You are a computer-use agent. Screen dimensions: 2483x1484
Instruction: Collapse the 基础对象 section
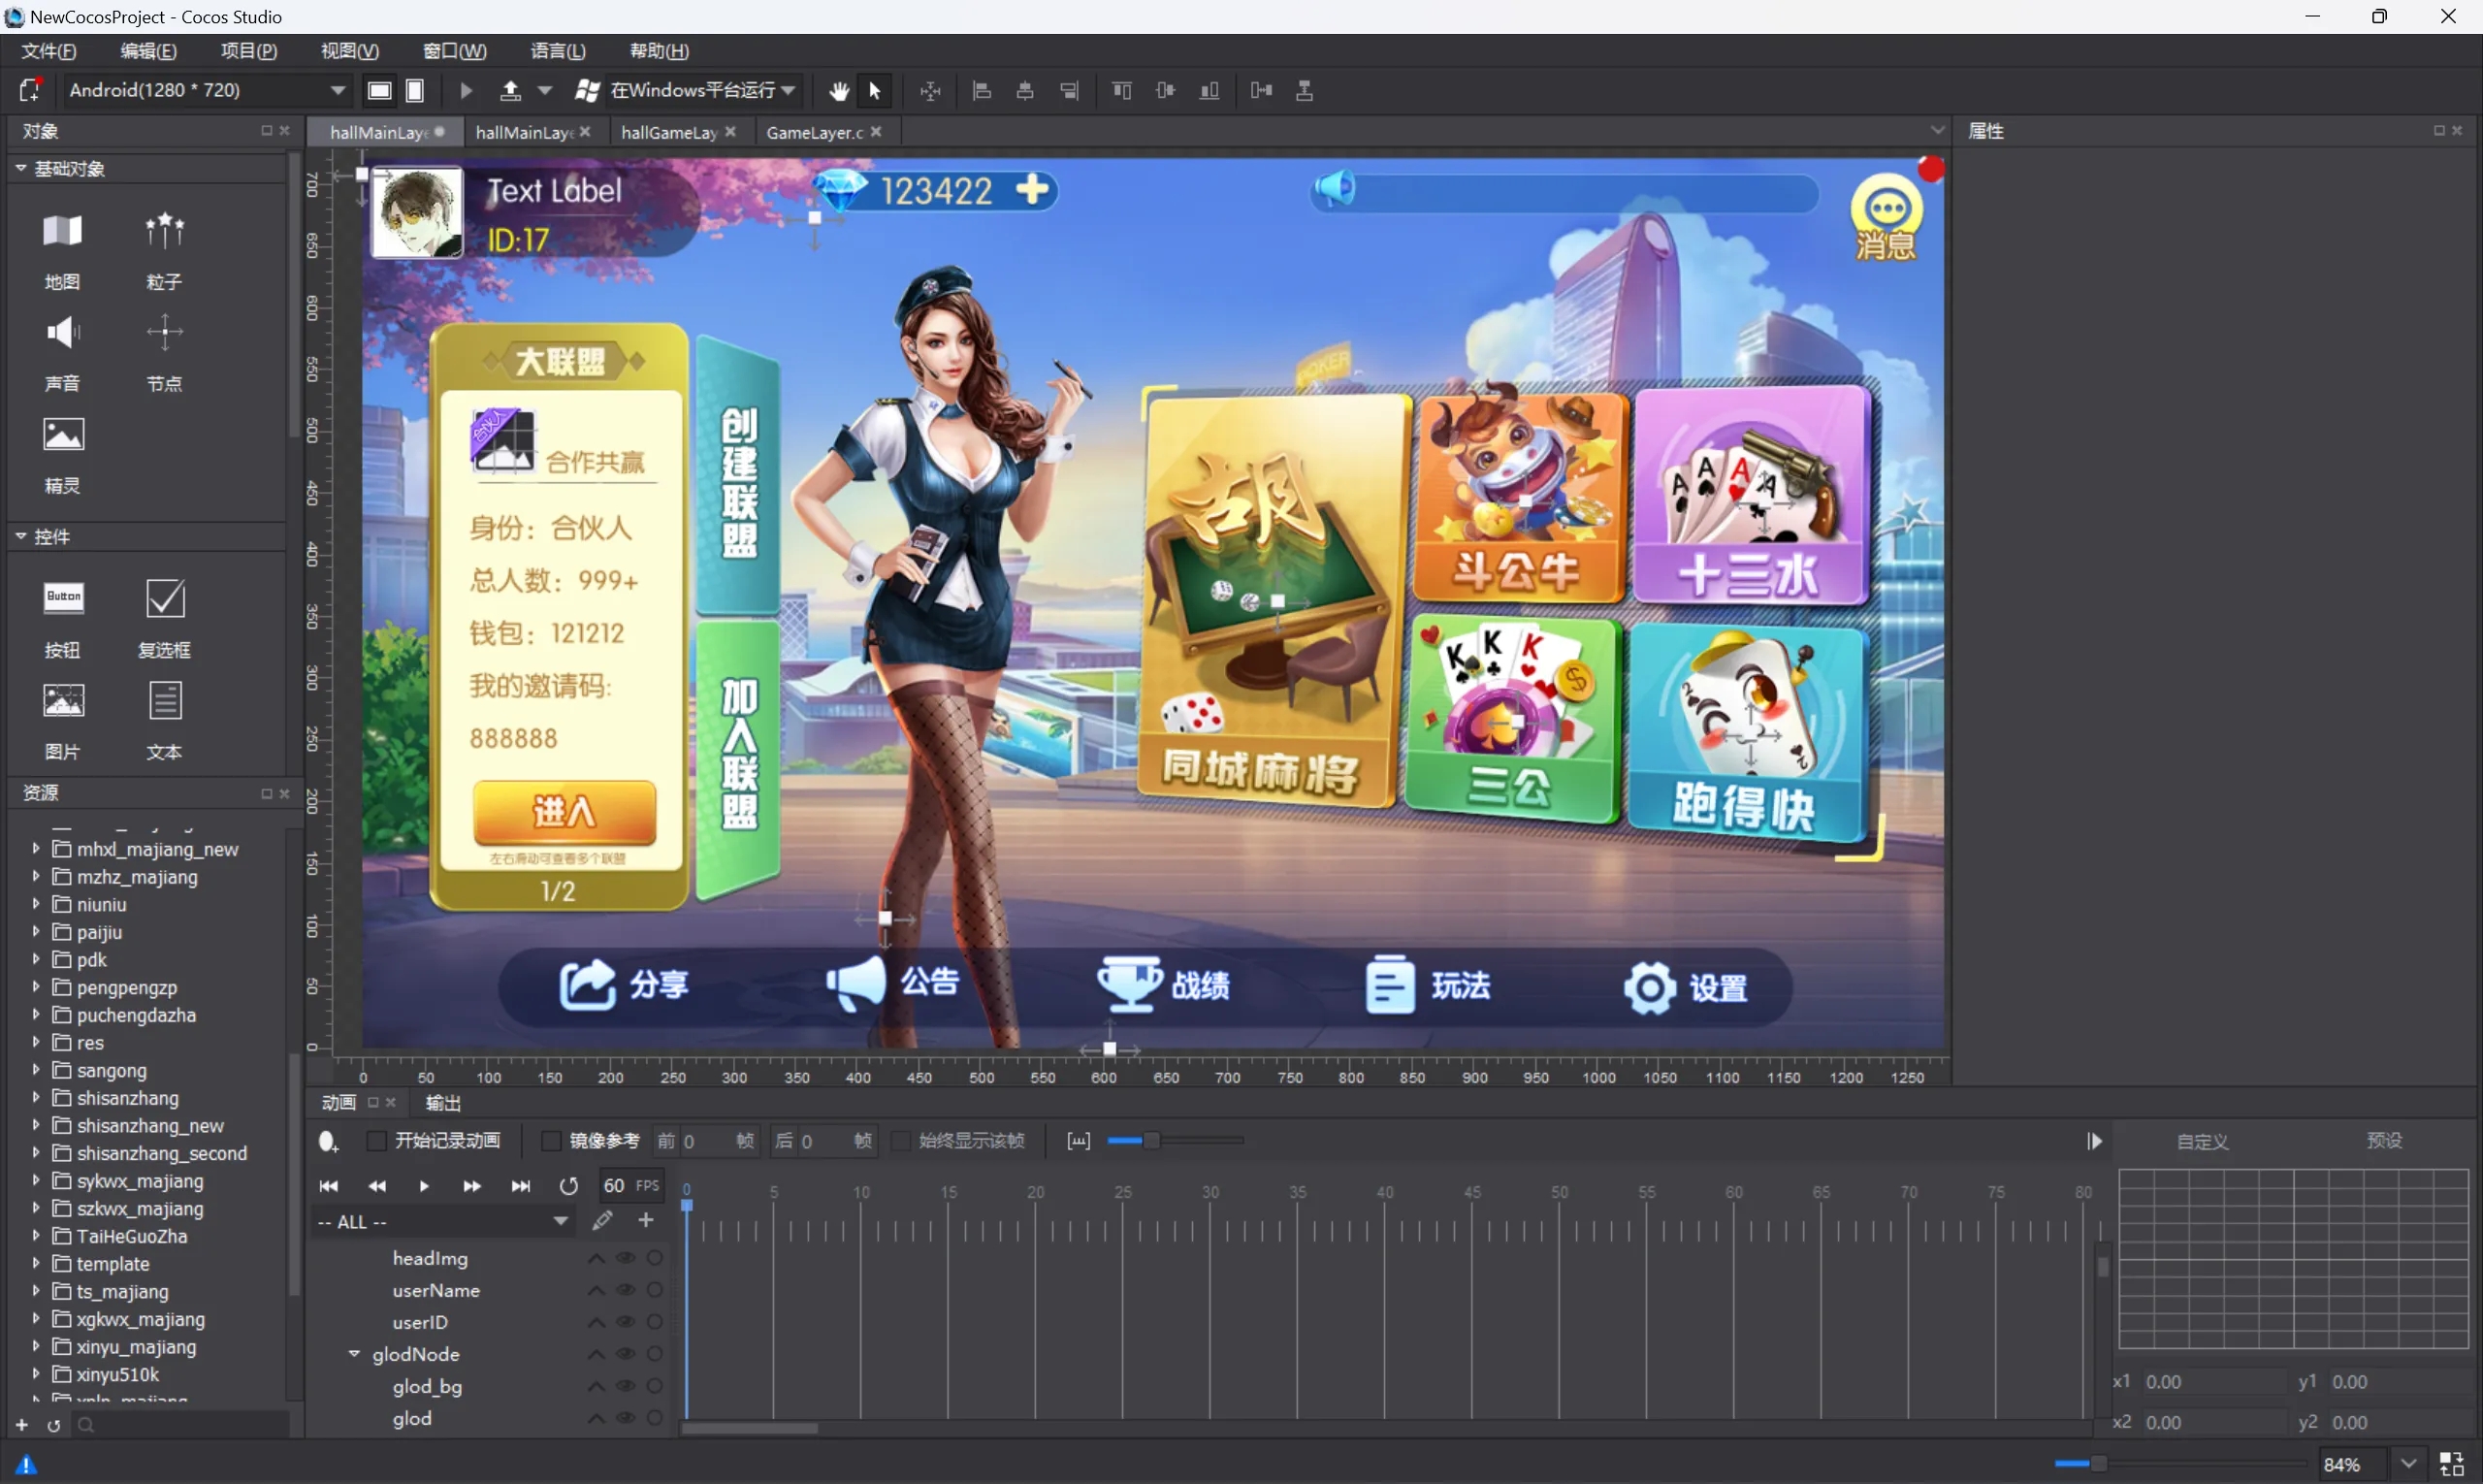[x=20, y=169]
